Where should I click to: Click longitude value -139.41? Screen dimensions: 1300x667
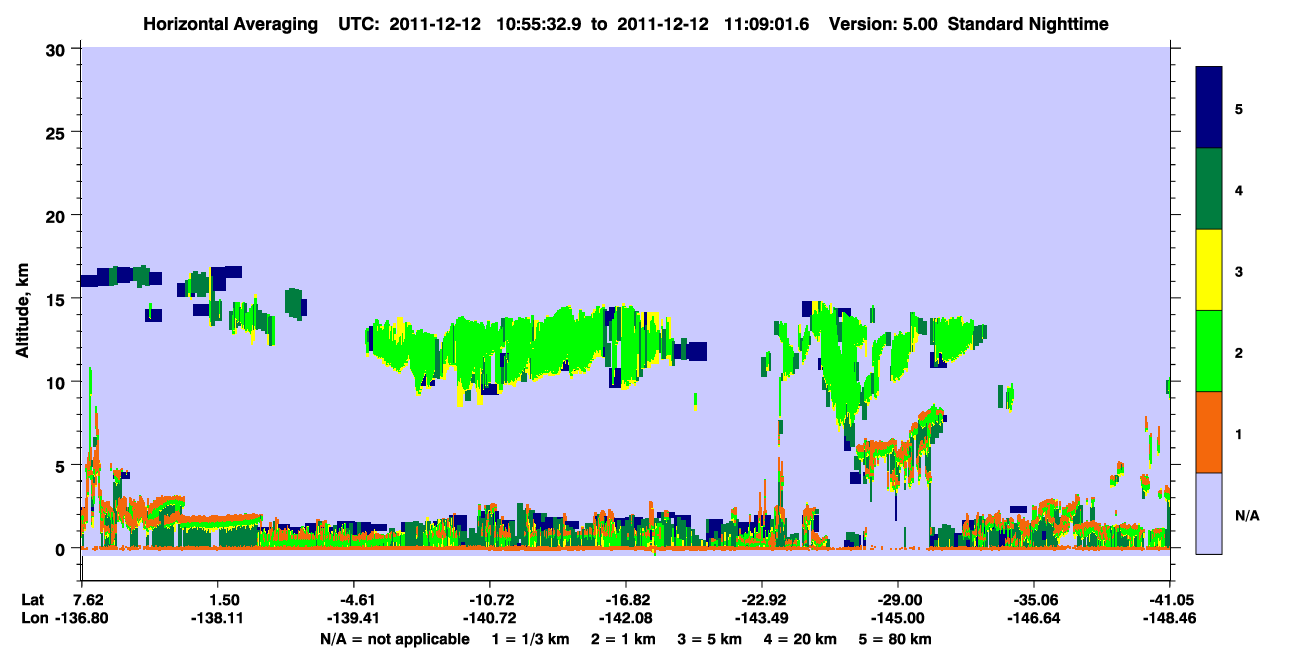[x=354, y=618]
